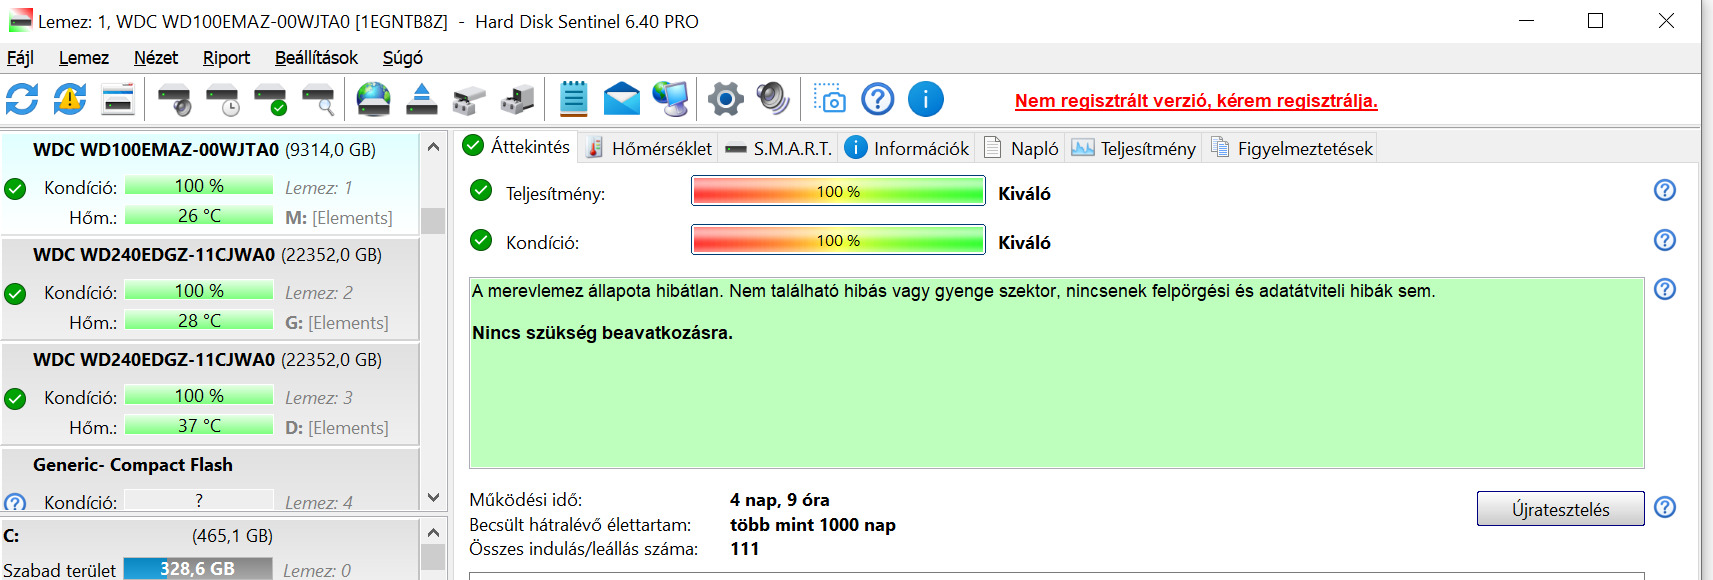Viewport: 1713px width, 580px height.
Task: Click the G: [Elements] drive label
Action: point(337,322)
